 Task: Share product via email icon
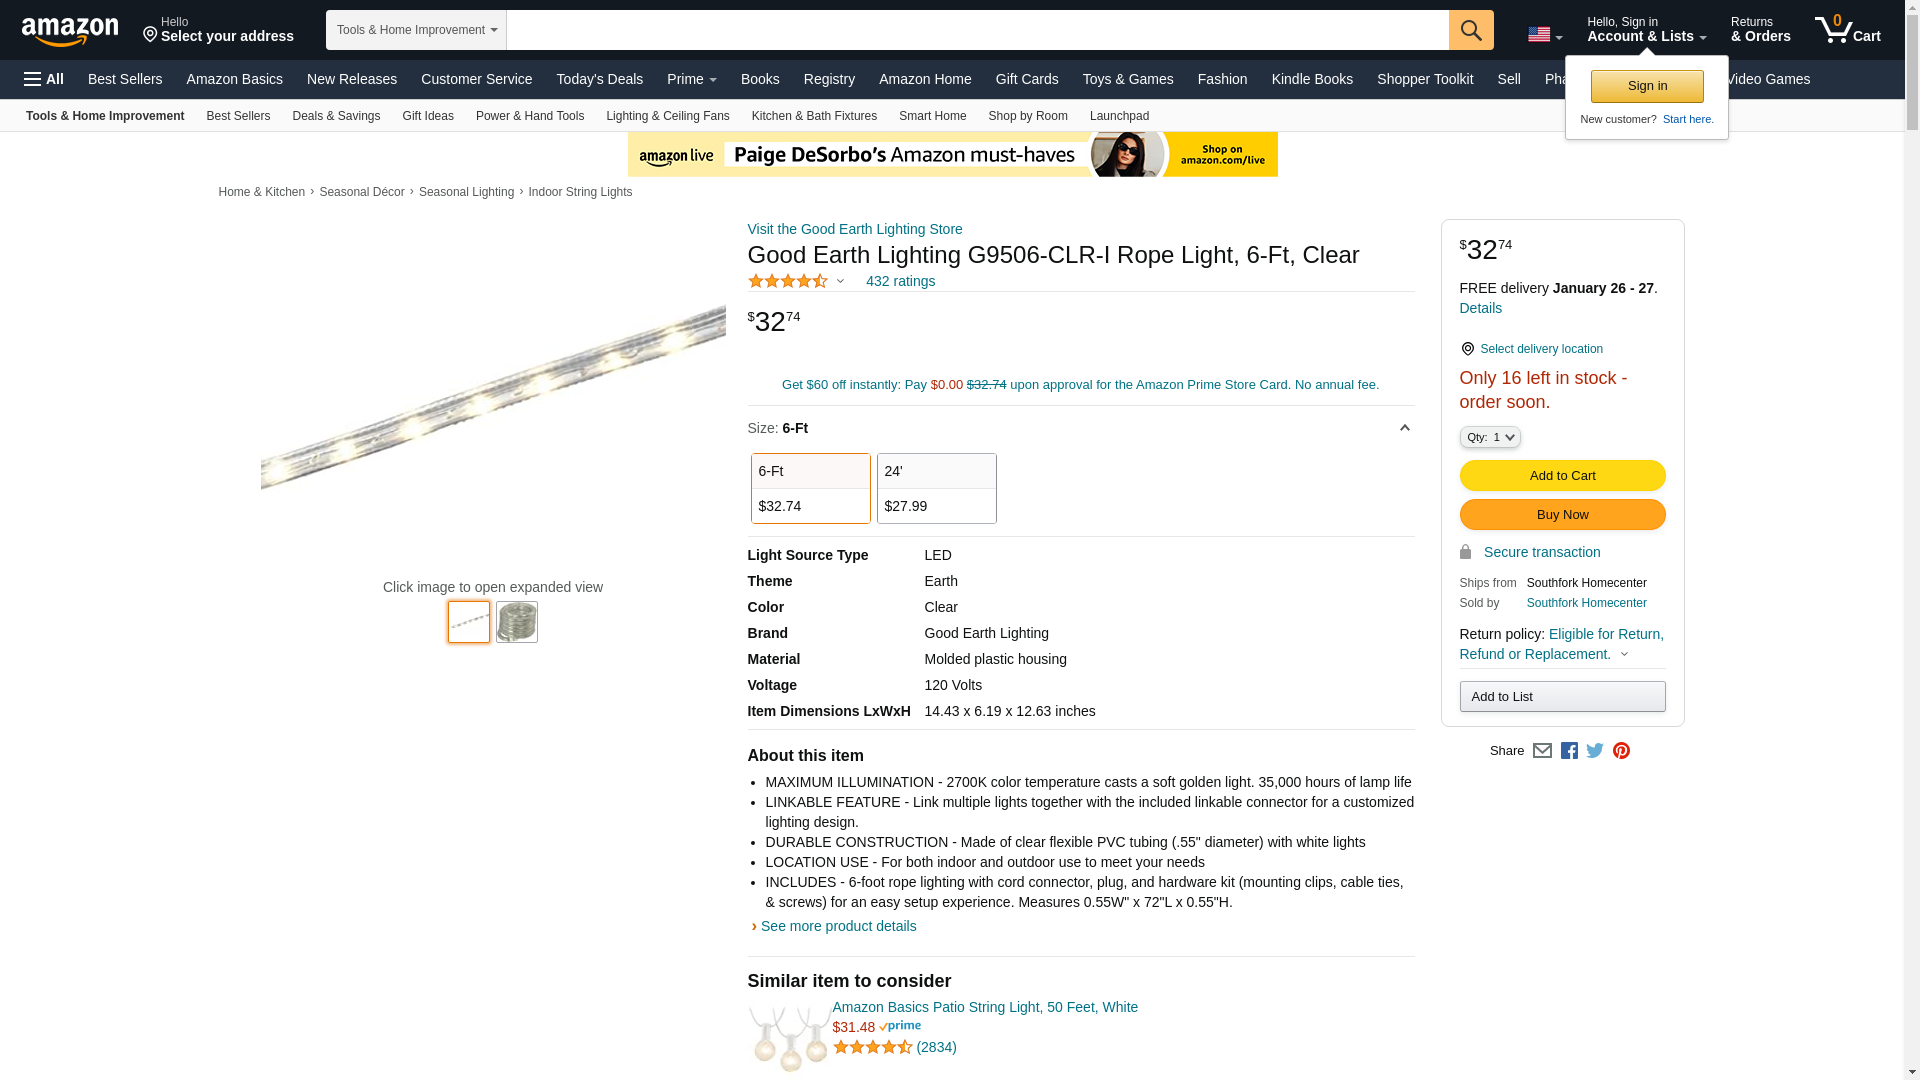click(1542, 751)
